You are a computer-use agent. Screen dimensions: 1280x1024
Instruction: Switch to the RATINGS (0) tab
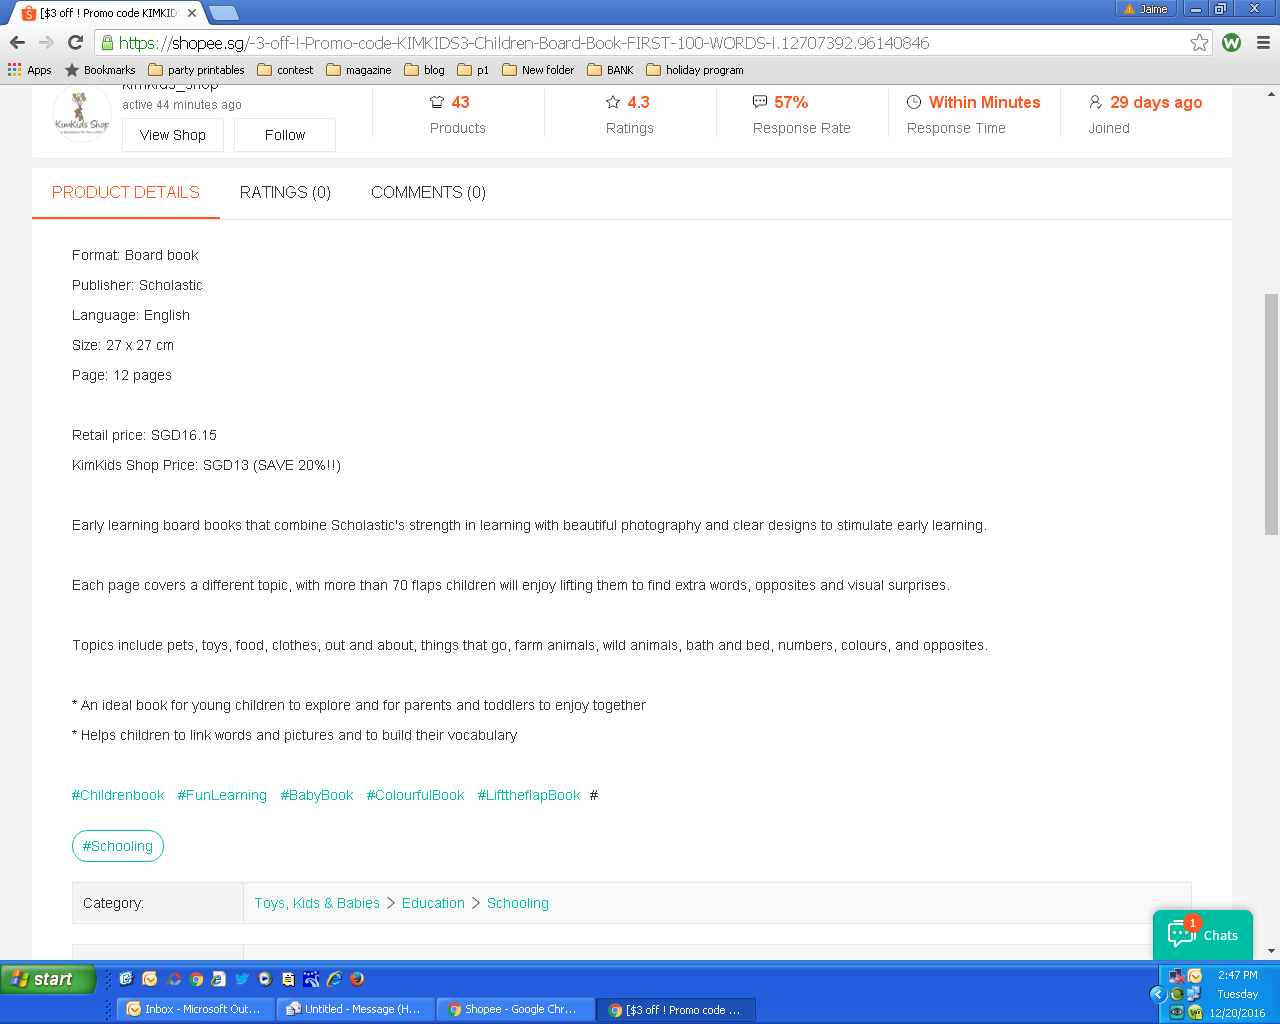[285, 192]
